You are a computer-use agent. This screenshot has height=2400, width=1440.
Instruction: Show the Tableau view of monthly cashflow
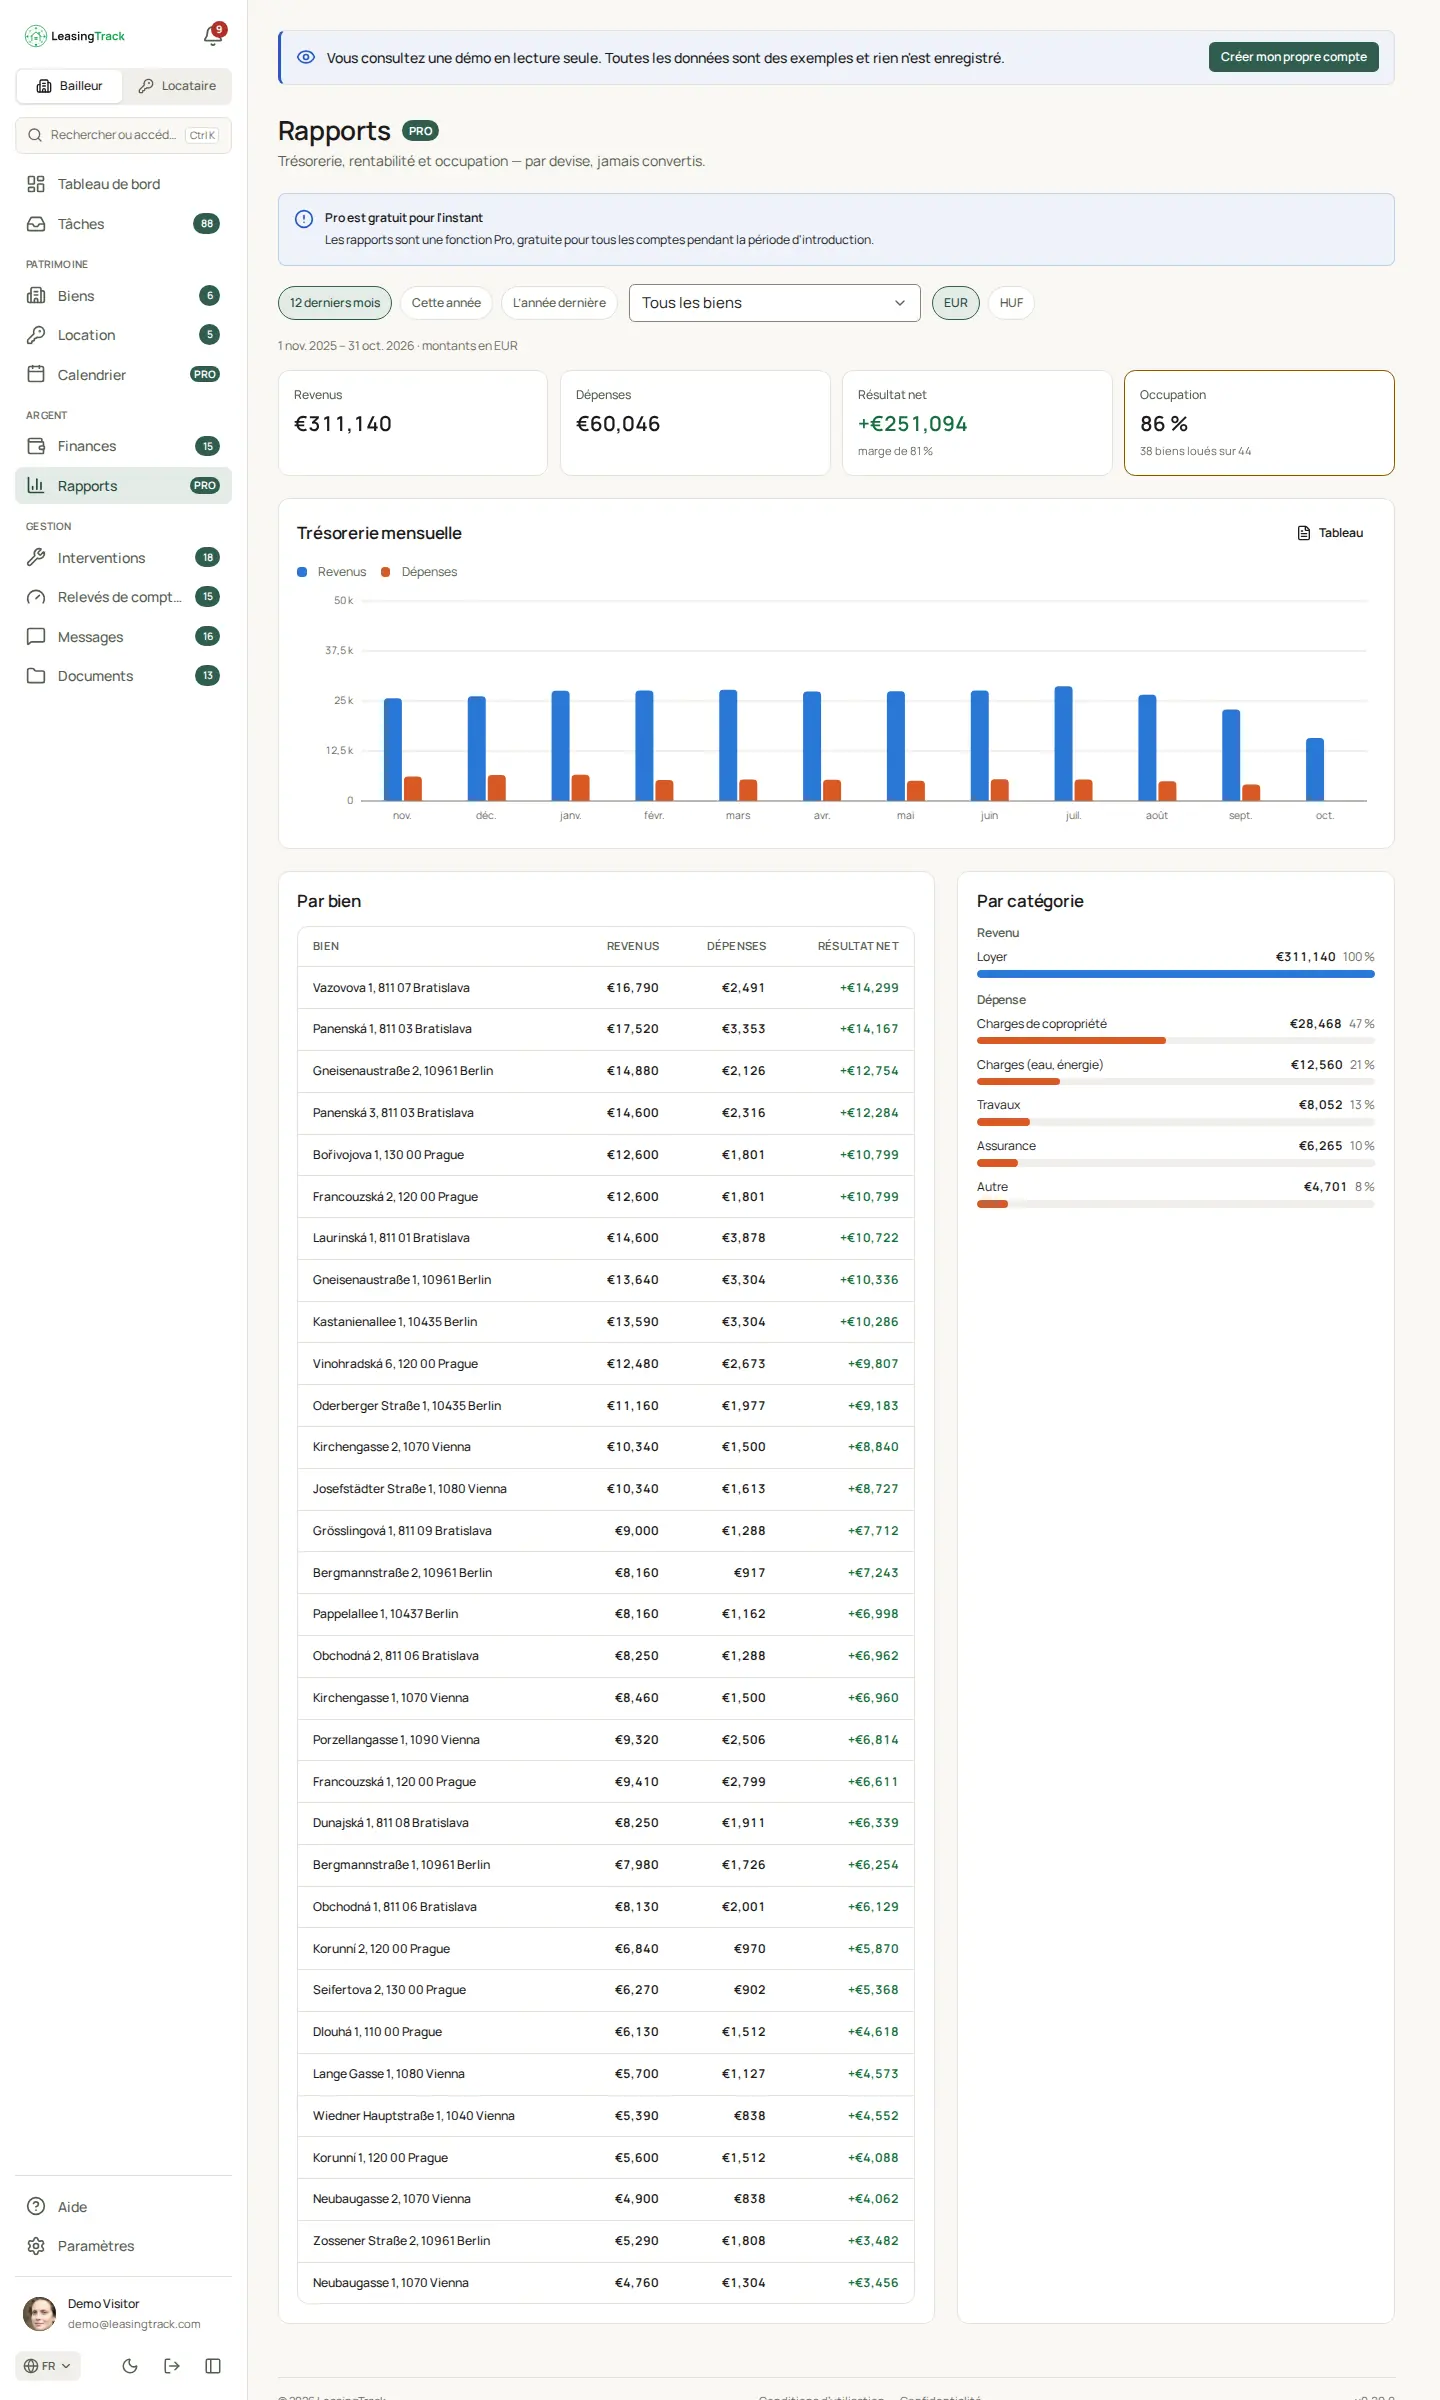[1330, 533]
